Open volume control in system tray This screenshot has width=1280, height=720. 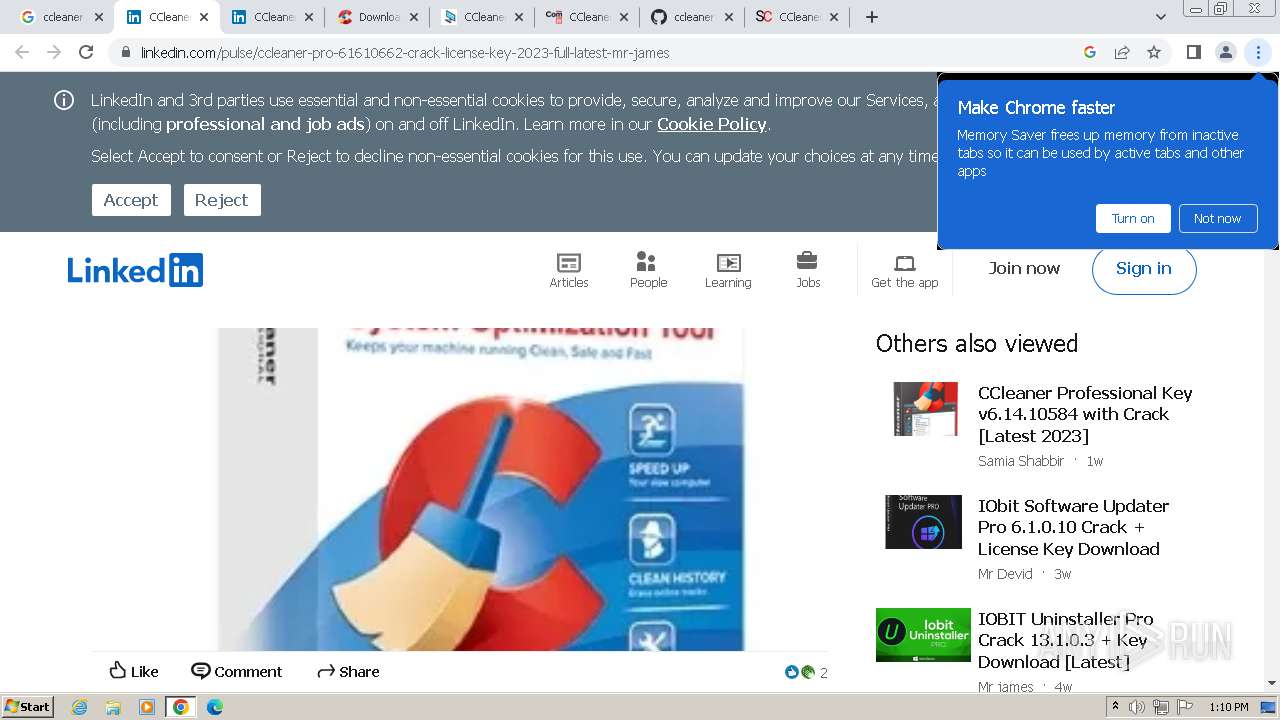[x=1137, y=707]
